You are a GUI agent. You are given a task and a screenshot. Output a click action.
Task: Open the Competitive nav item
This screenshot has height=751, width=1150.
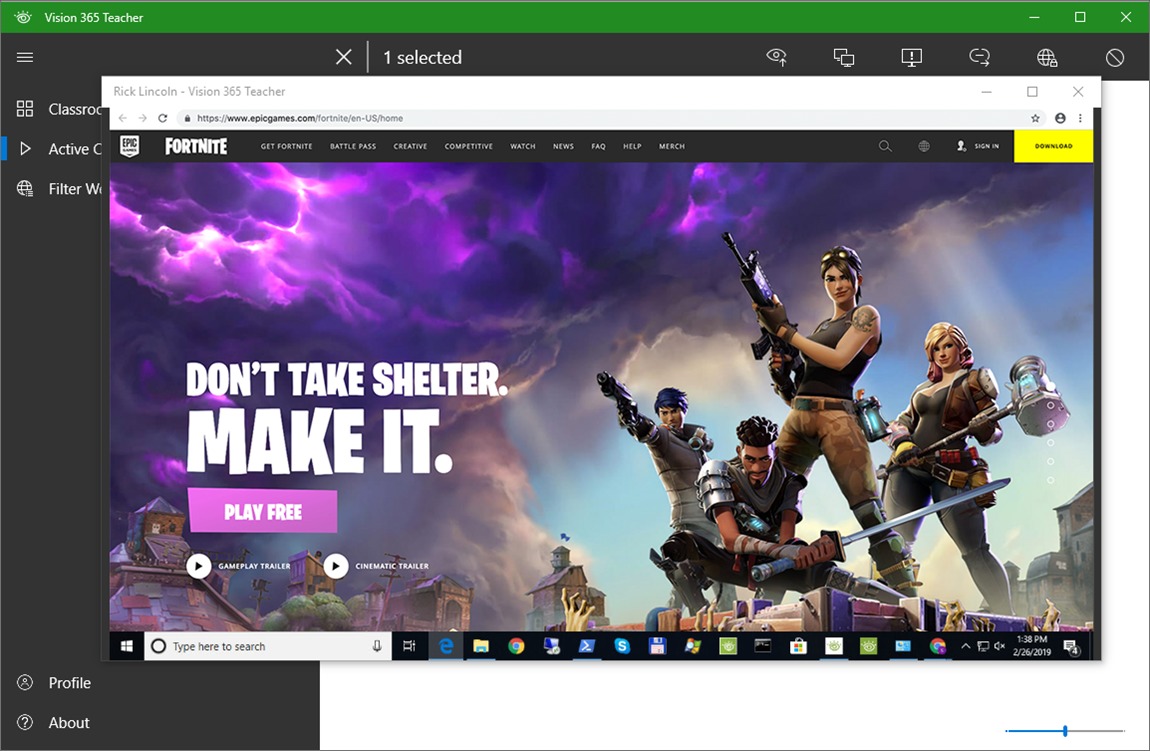tap(469, 147)
